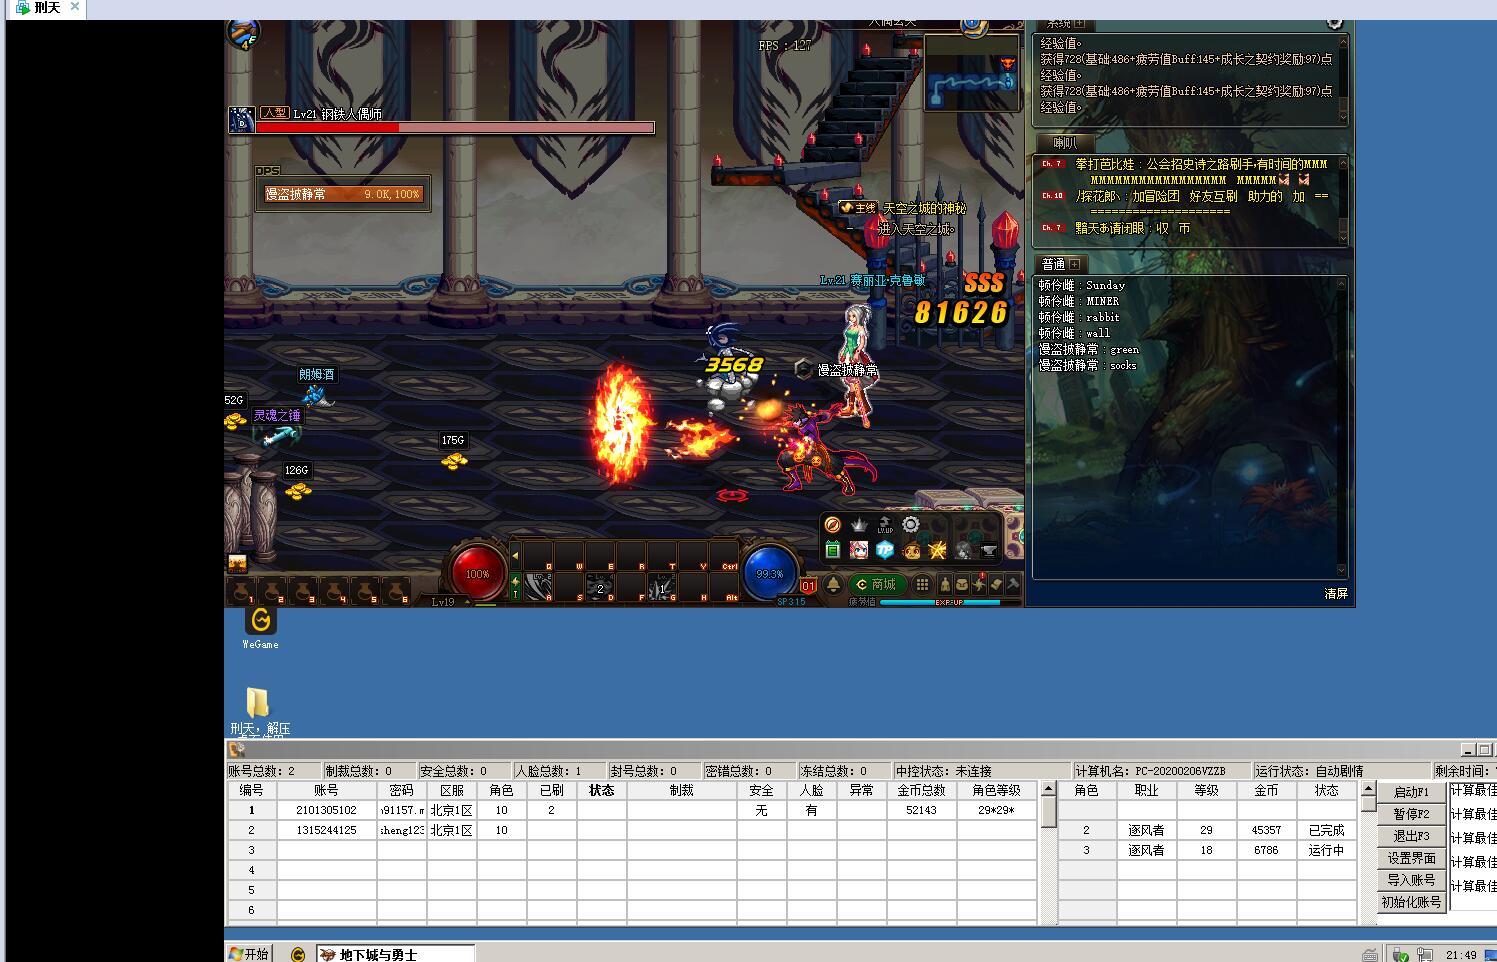The image size is (1497, 962).
Task: Click the LV.UP level-up guide icon
Action: click(x=885, y=525)
